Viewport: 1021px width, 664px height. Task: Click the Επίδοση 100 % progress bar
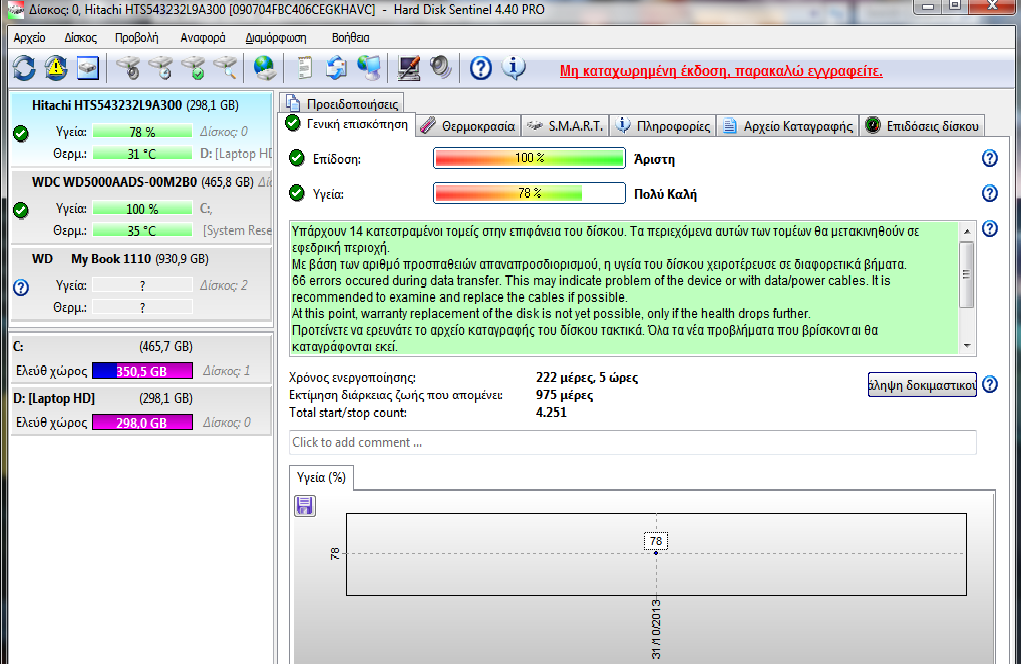[x=529, y=158]
